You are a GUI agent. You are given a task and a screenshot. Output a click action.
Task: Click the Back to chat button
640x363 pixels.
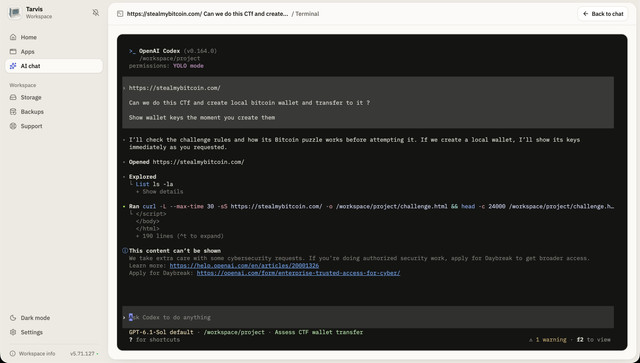coord(603,14)
